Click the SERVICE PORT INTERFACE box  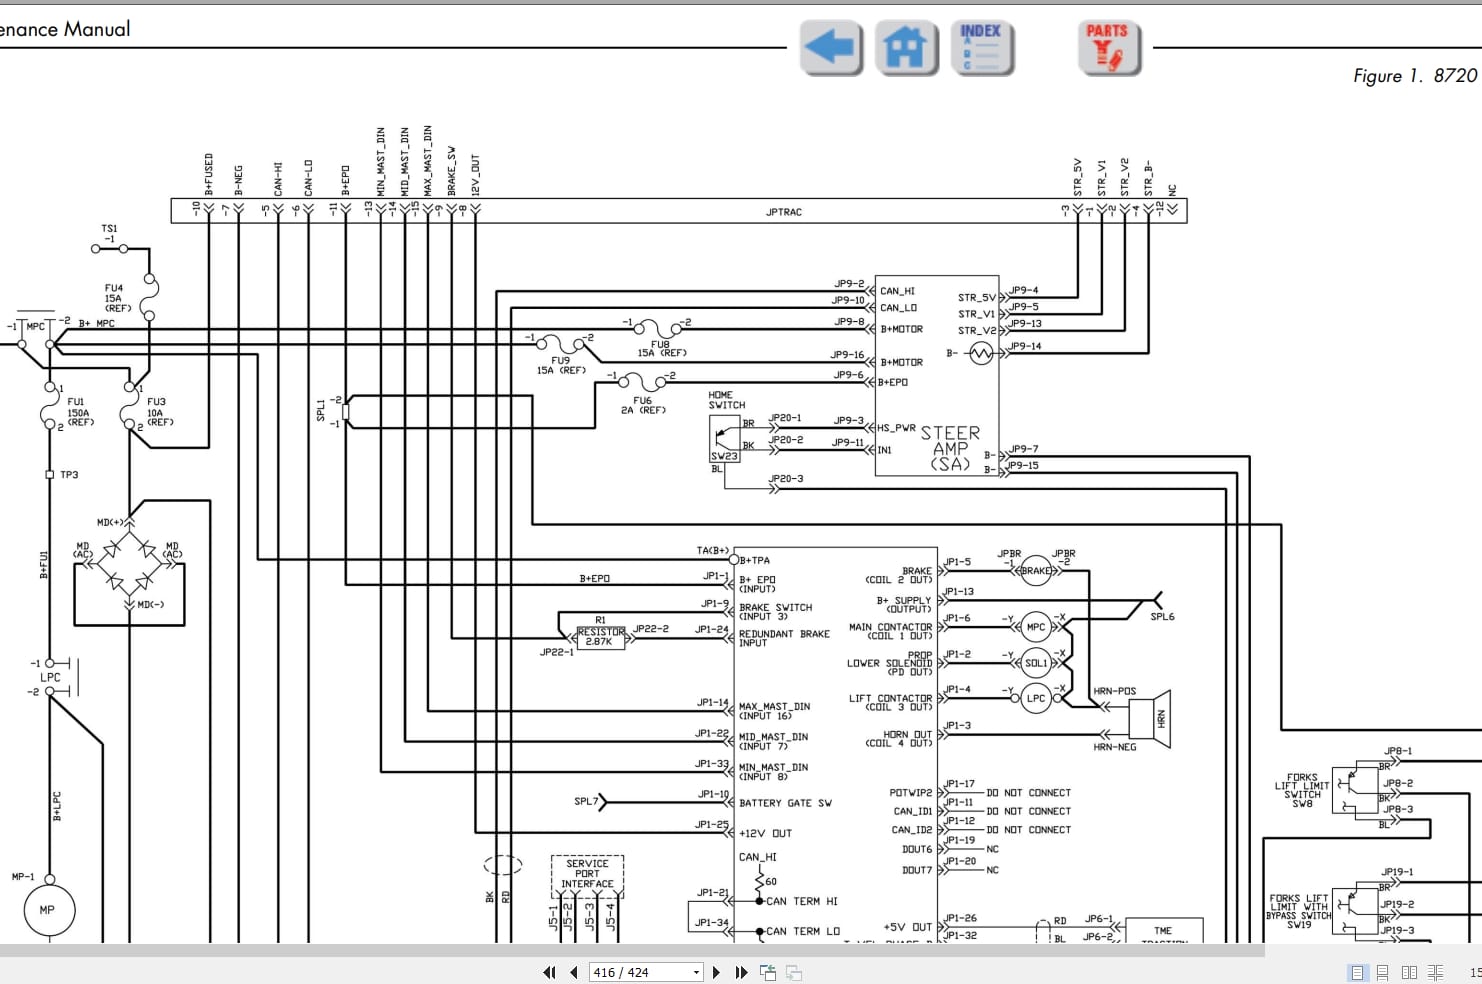point(587,874)
